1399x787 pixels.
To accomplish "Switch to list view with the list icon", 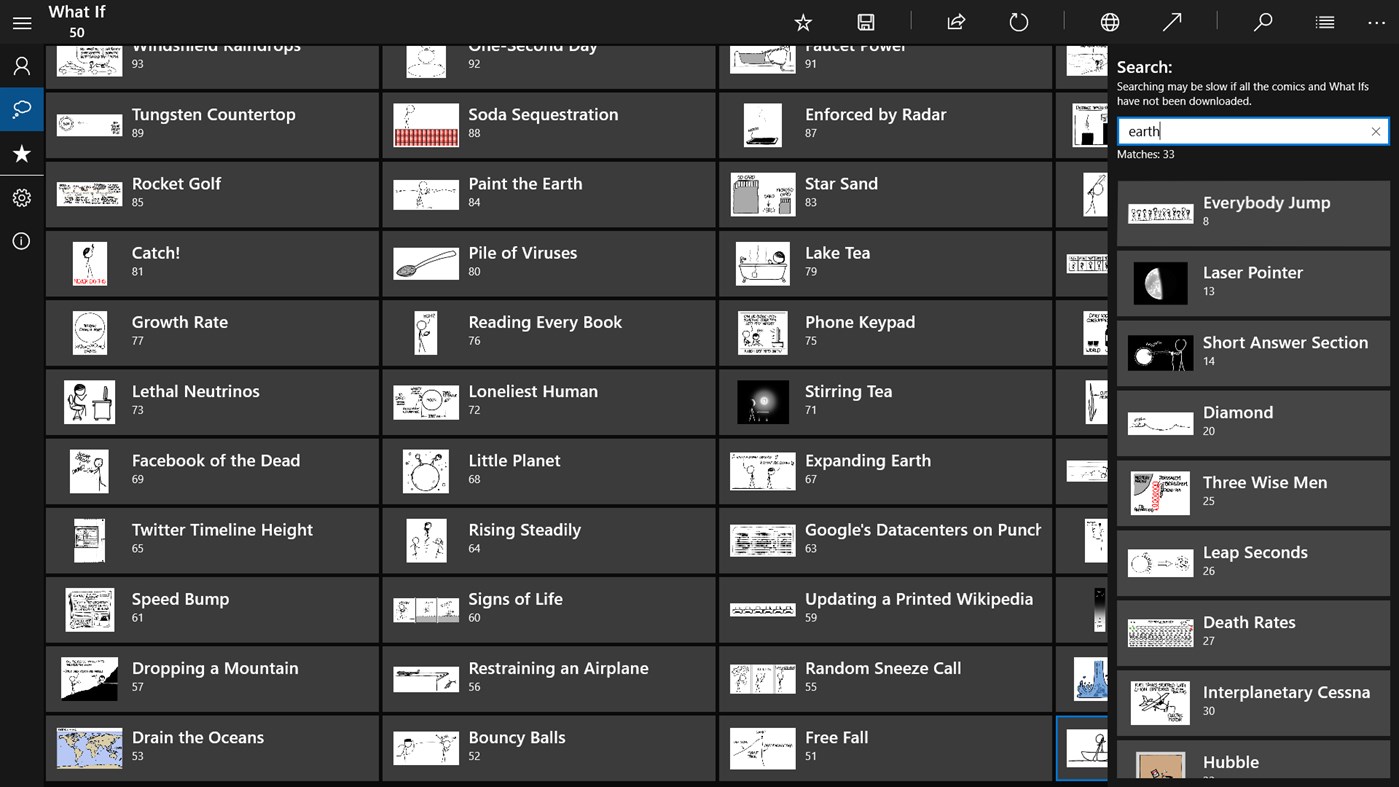I will pyautogui.click(x=1324, y=22).
